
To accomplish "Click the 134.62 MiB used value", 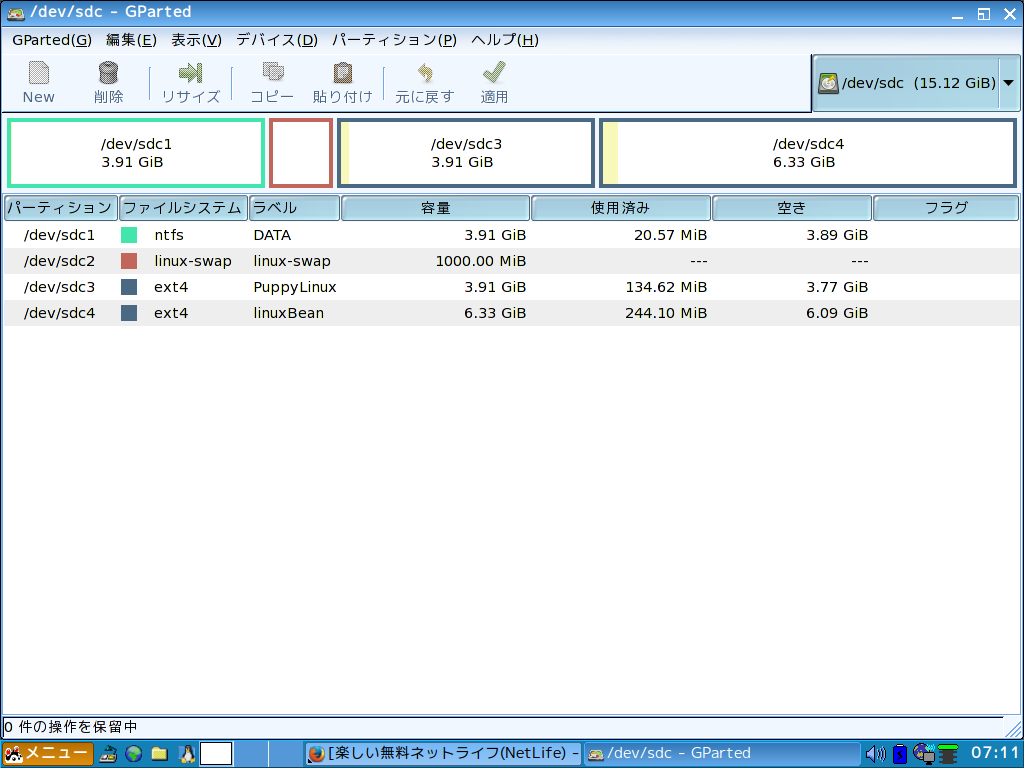I will pos(667,287).
